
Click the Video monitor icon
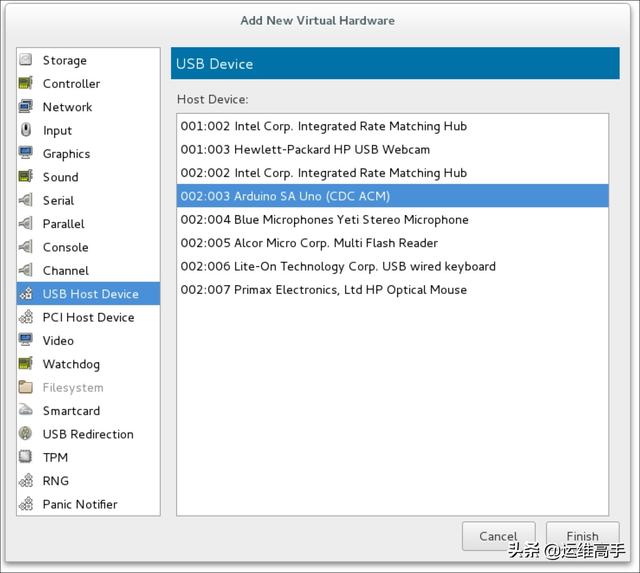[26, 340]
